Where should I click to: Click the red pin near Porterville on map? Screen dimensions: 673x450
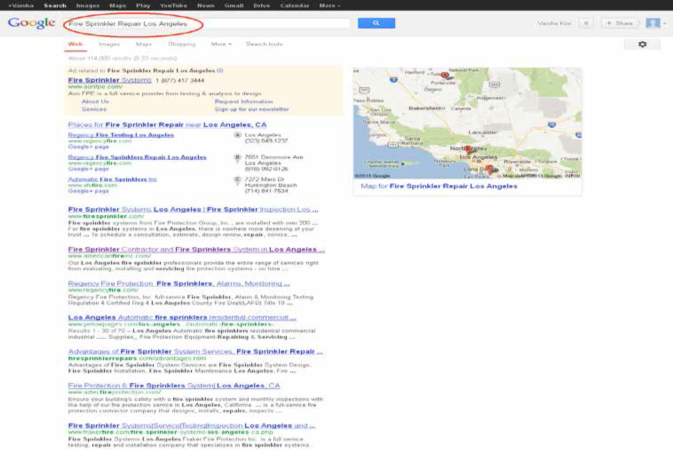pyautogui.click(x=445, y=75)
